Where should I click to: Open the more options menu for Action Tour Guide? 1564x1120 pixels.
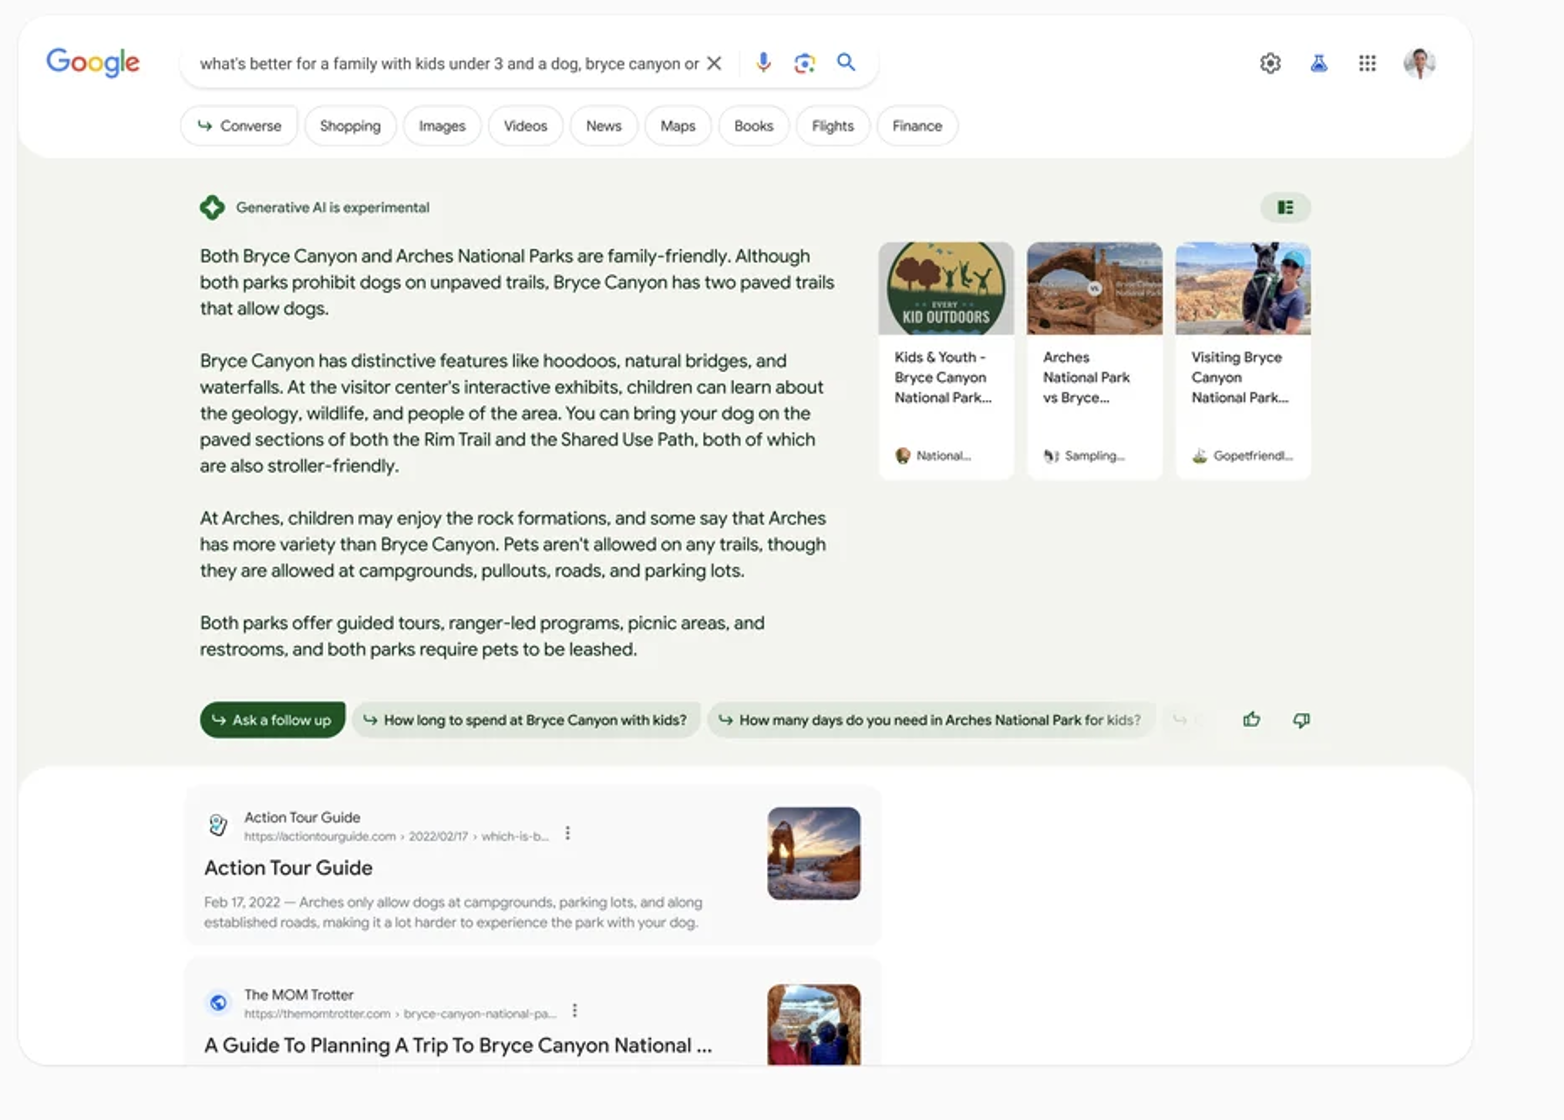(x=568, y=833)
